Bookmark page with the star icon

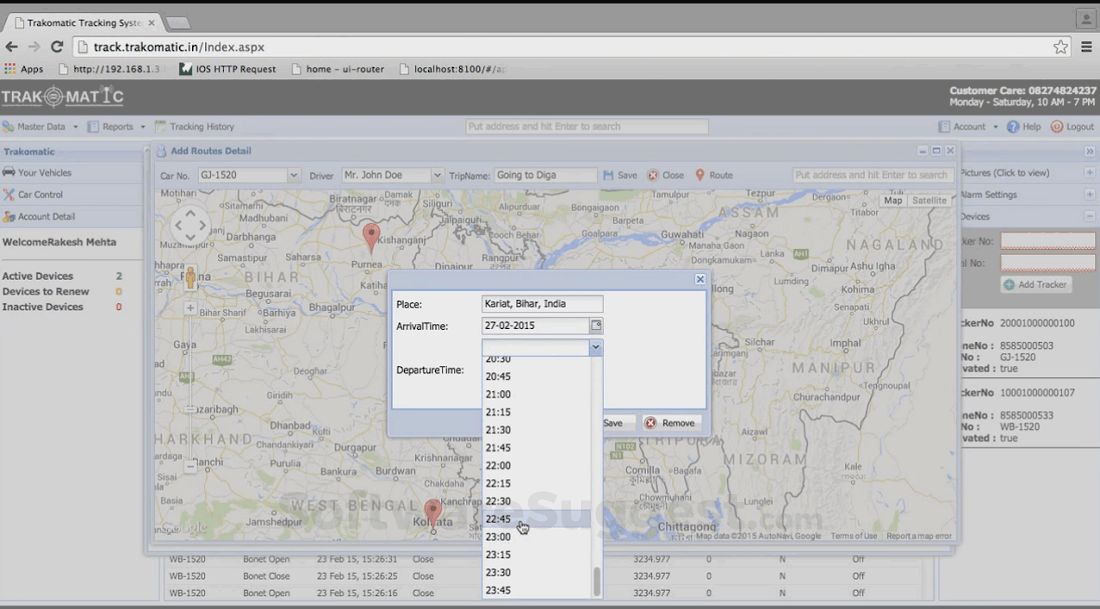pyautogui.click(x=1060, y=47)
